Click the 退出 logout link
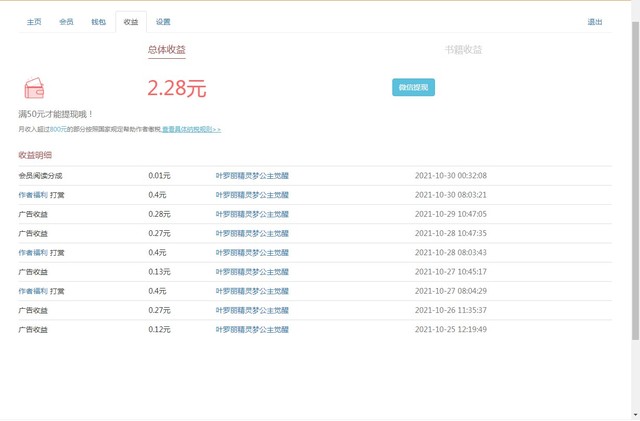The image size is (640, 421). tap(595, 21)
